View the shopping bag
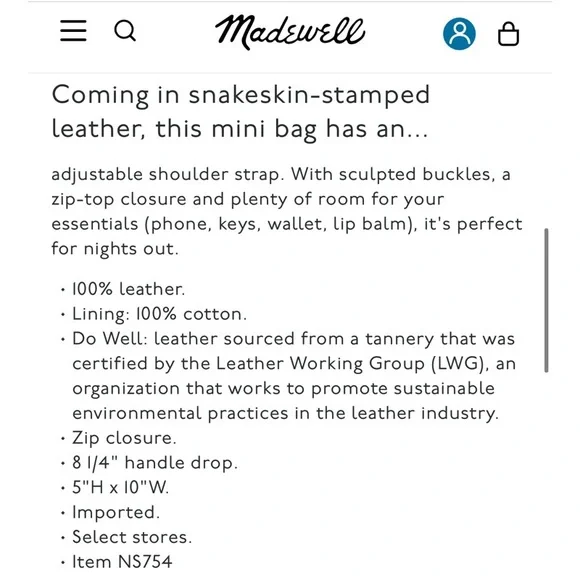Image resolution: width=580 pixels, height=580 pixels. 508,34
